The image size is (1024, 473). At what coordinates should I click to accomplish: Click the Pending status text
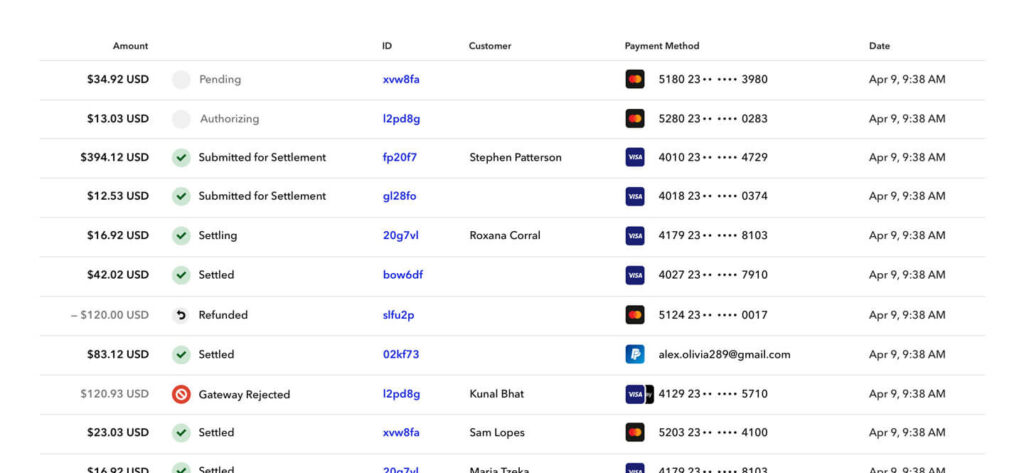coord(220,80)
